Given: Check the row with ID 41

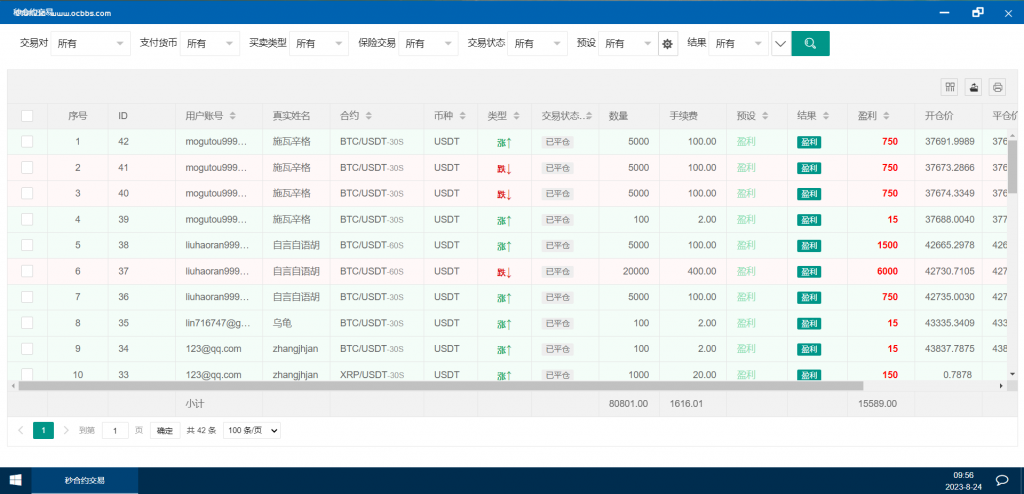Looking at the screenshot, I should [27, 167].
